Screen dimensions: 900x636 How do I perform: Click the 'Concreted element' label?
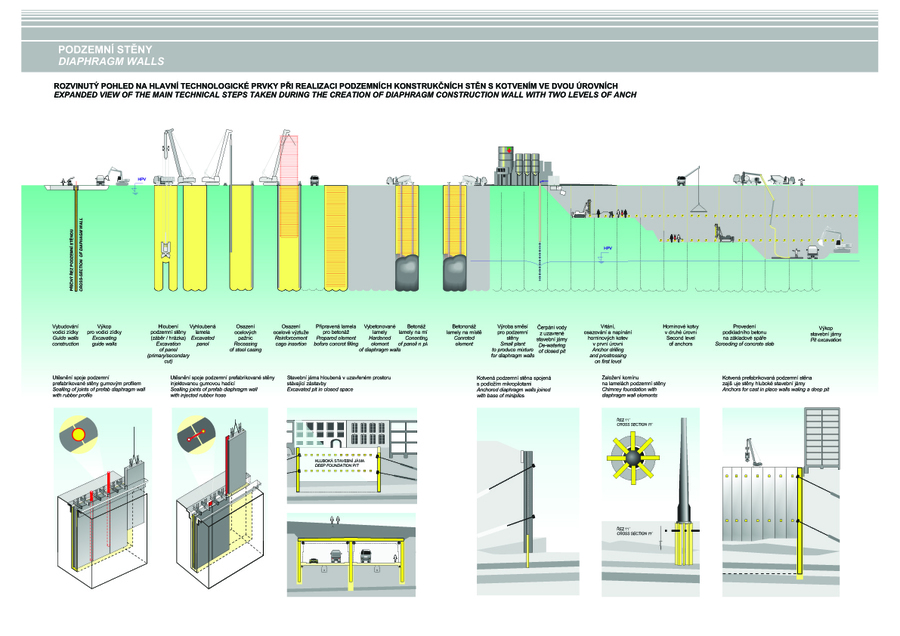pyautogui.click(x=464, y=341)
